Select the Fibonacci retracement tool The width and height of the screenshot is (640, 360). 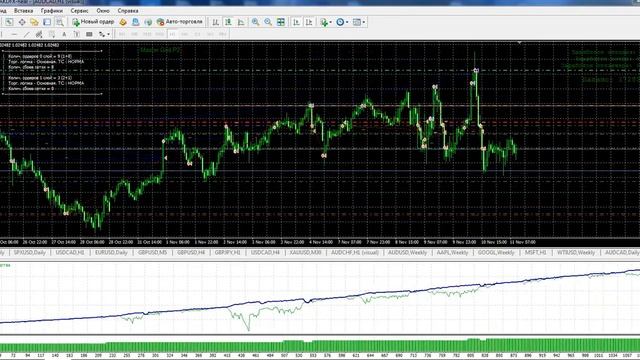(x=51, y=34)
